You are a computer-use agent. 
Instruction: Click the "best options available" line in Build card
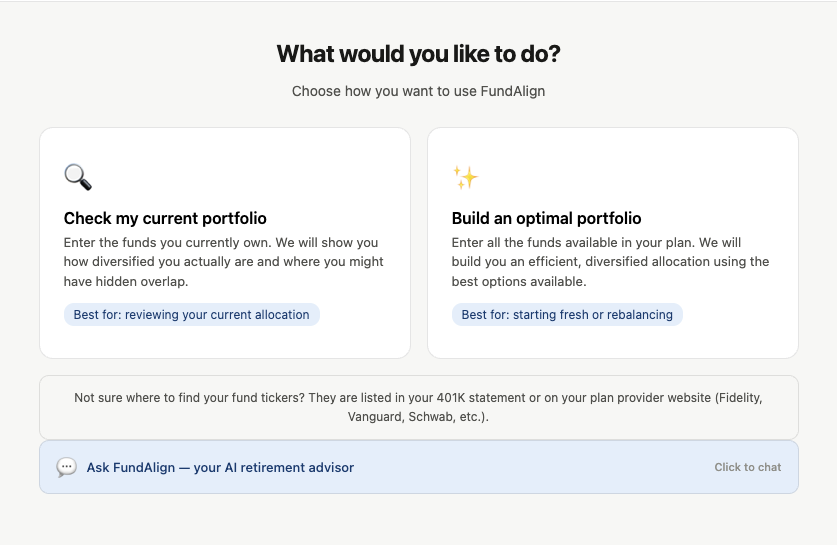click(518, 282)
